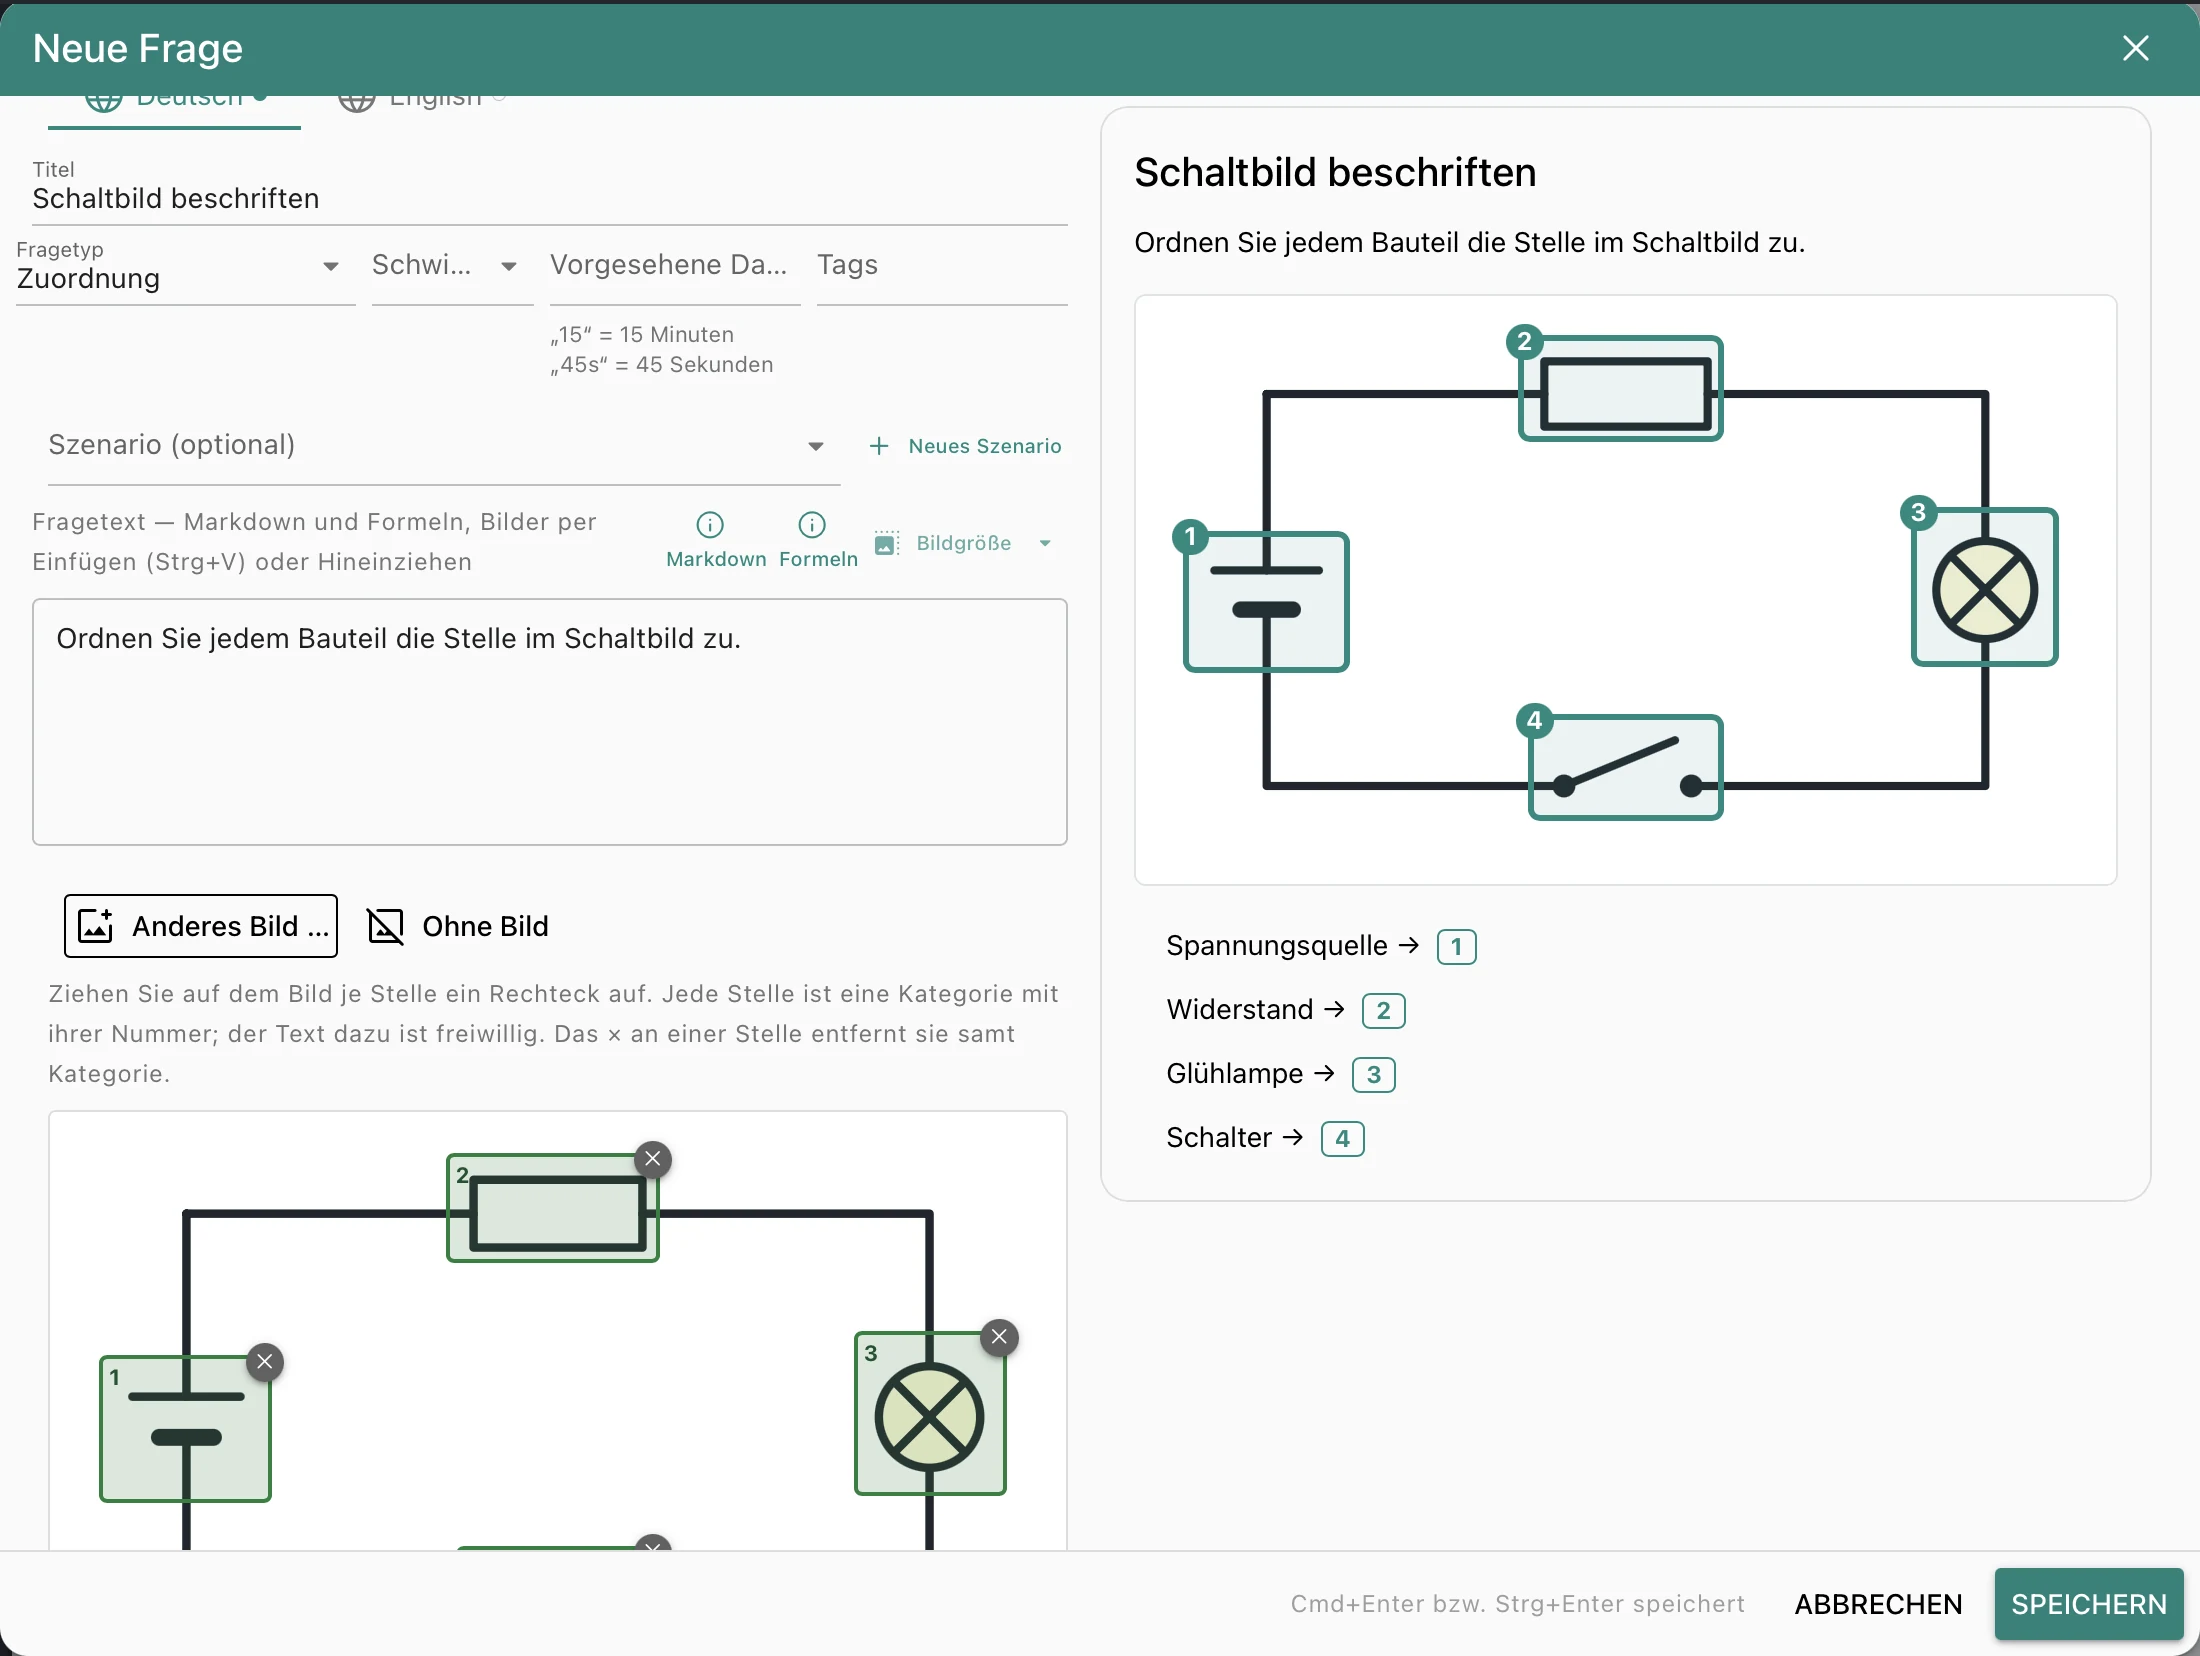Remove region 2 with its x icon
The width and height of the screenshot is (2200, 1656).
pos(653,1159)
